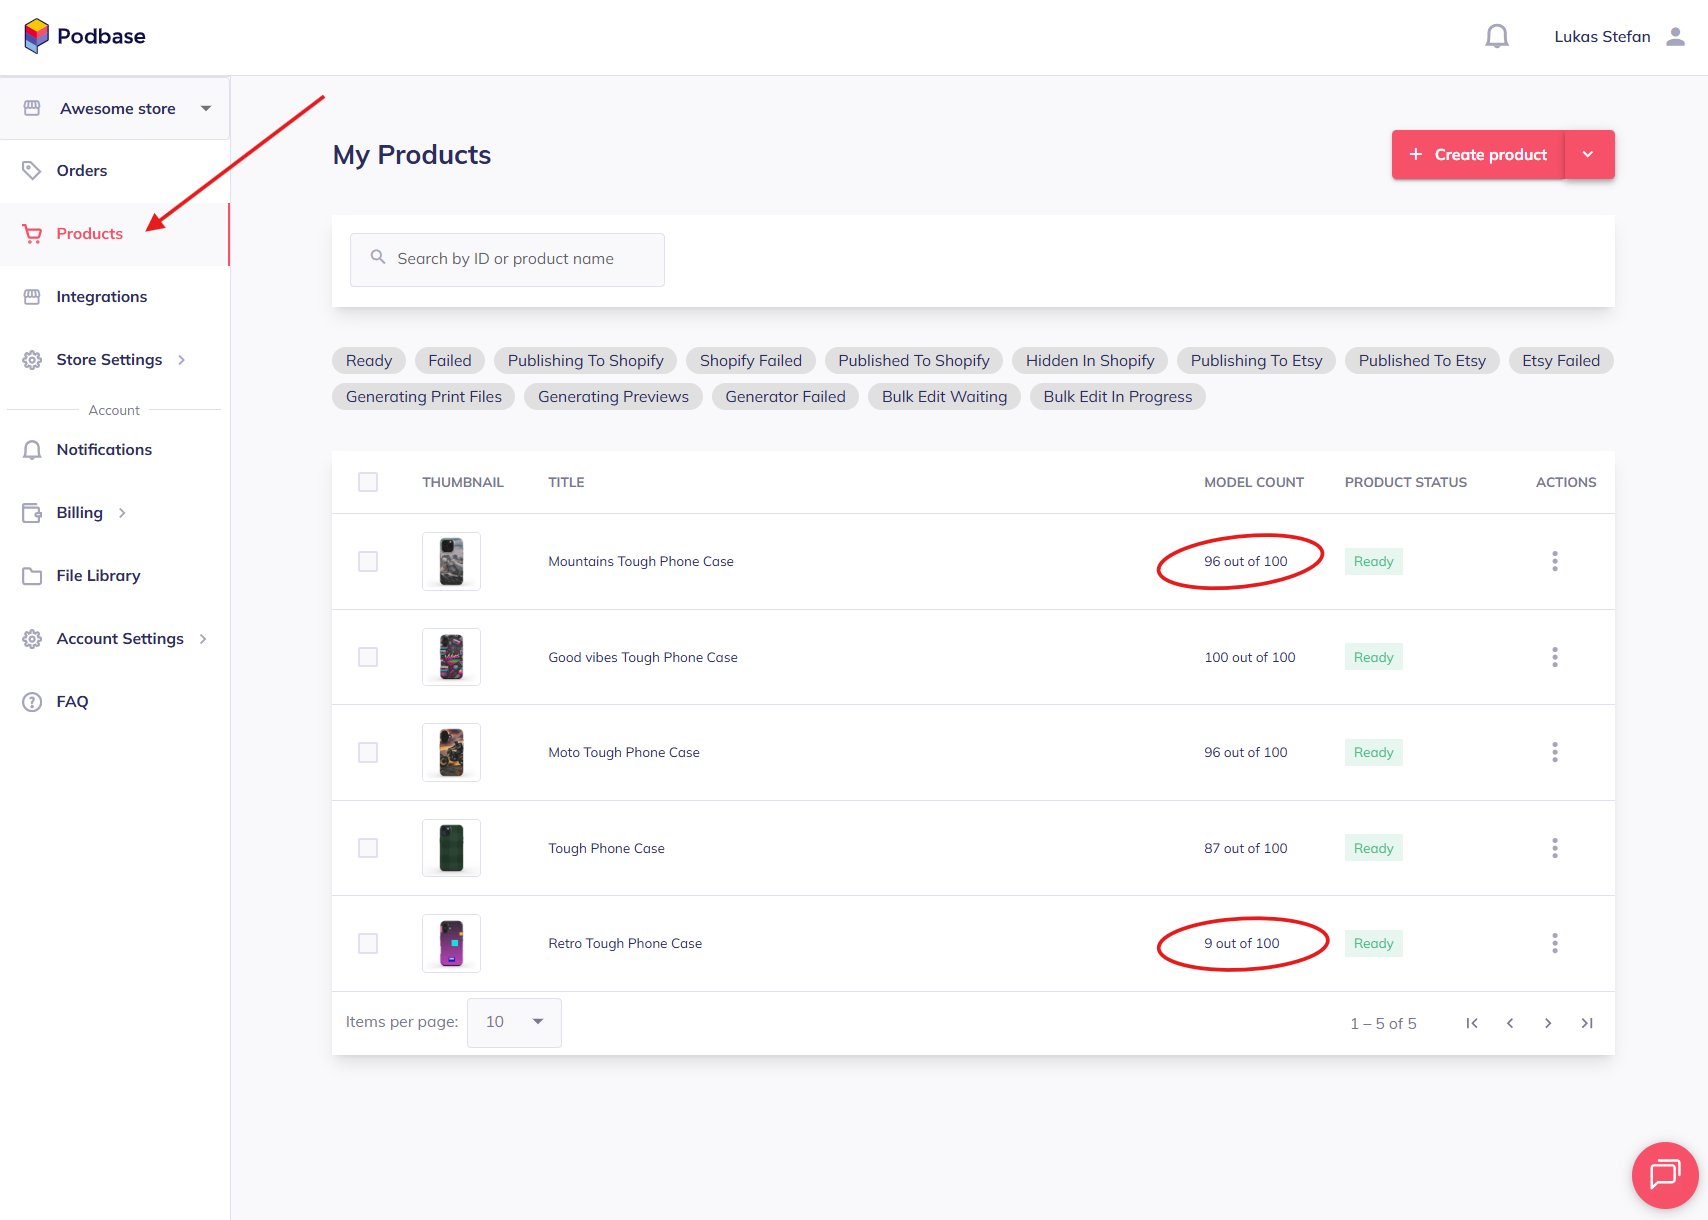Click the product search input field
This screenshot has width=1708, height=1220.
[x=507, y=259]
